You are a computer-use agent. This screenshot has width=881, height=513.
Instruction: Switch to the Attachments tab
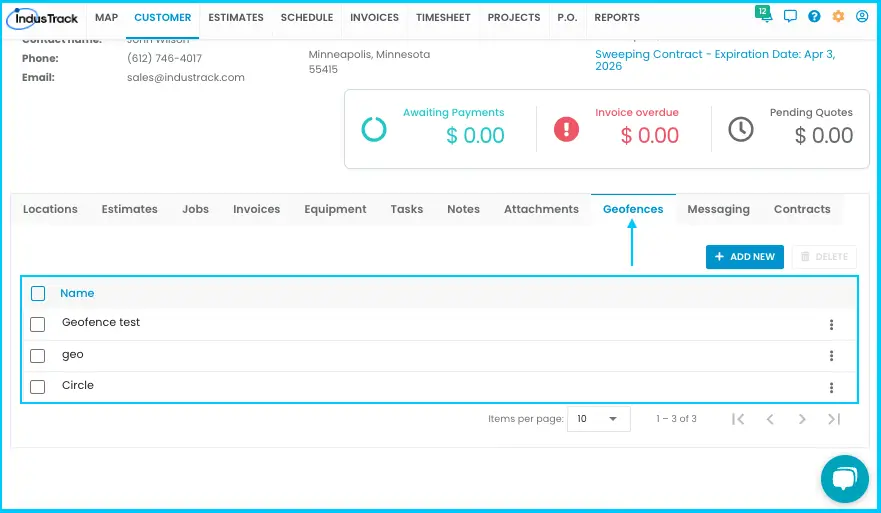(541, 209)
